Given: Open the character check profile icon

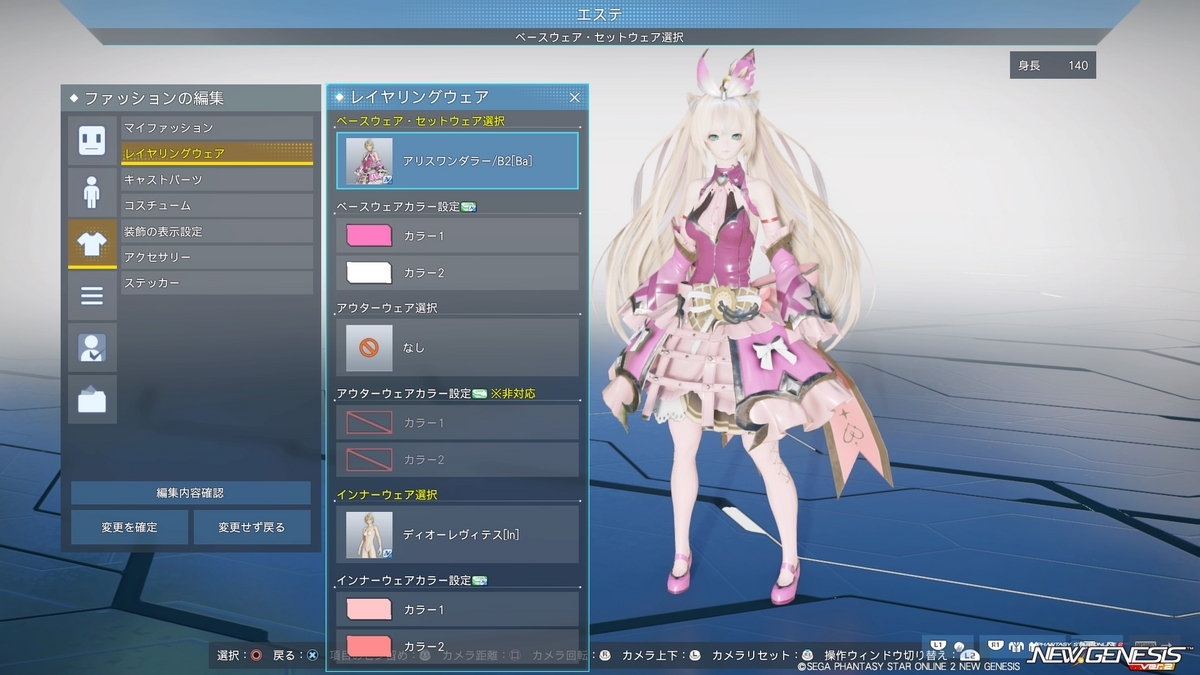Looking at the screenshot, I should pos(92,348).
